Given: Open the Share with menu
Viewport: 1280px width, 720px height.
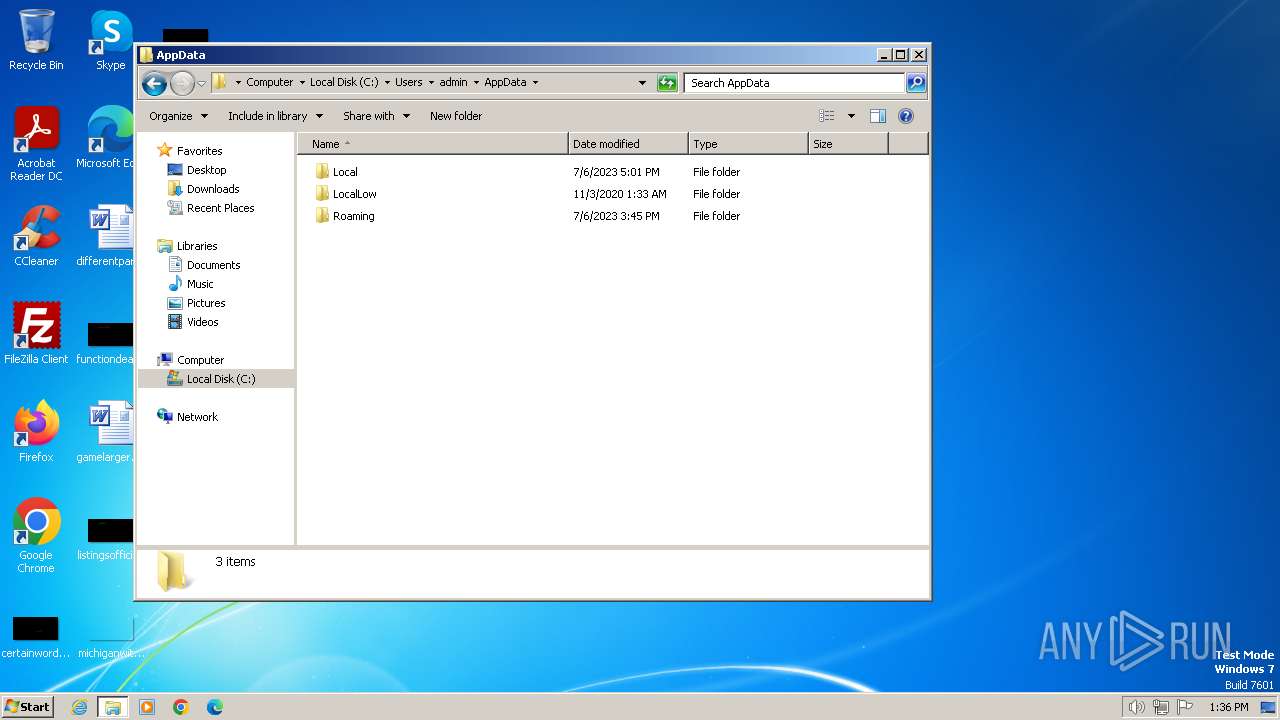Looking at the screenshot, I should pyautogui.click(x=376, y=116).
